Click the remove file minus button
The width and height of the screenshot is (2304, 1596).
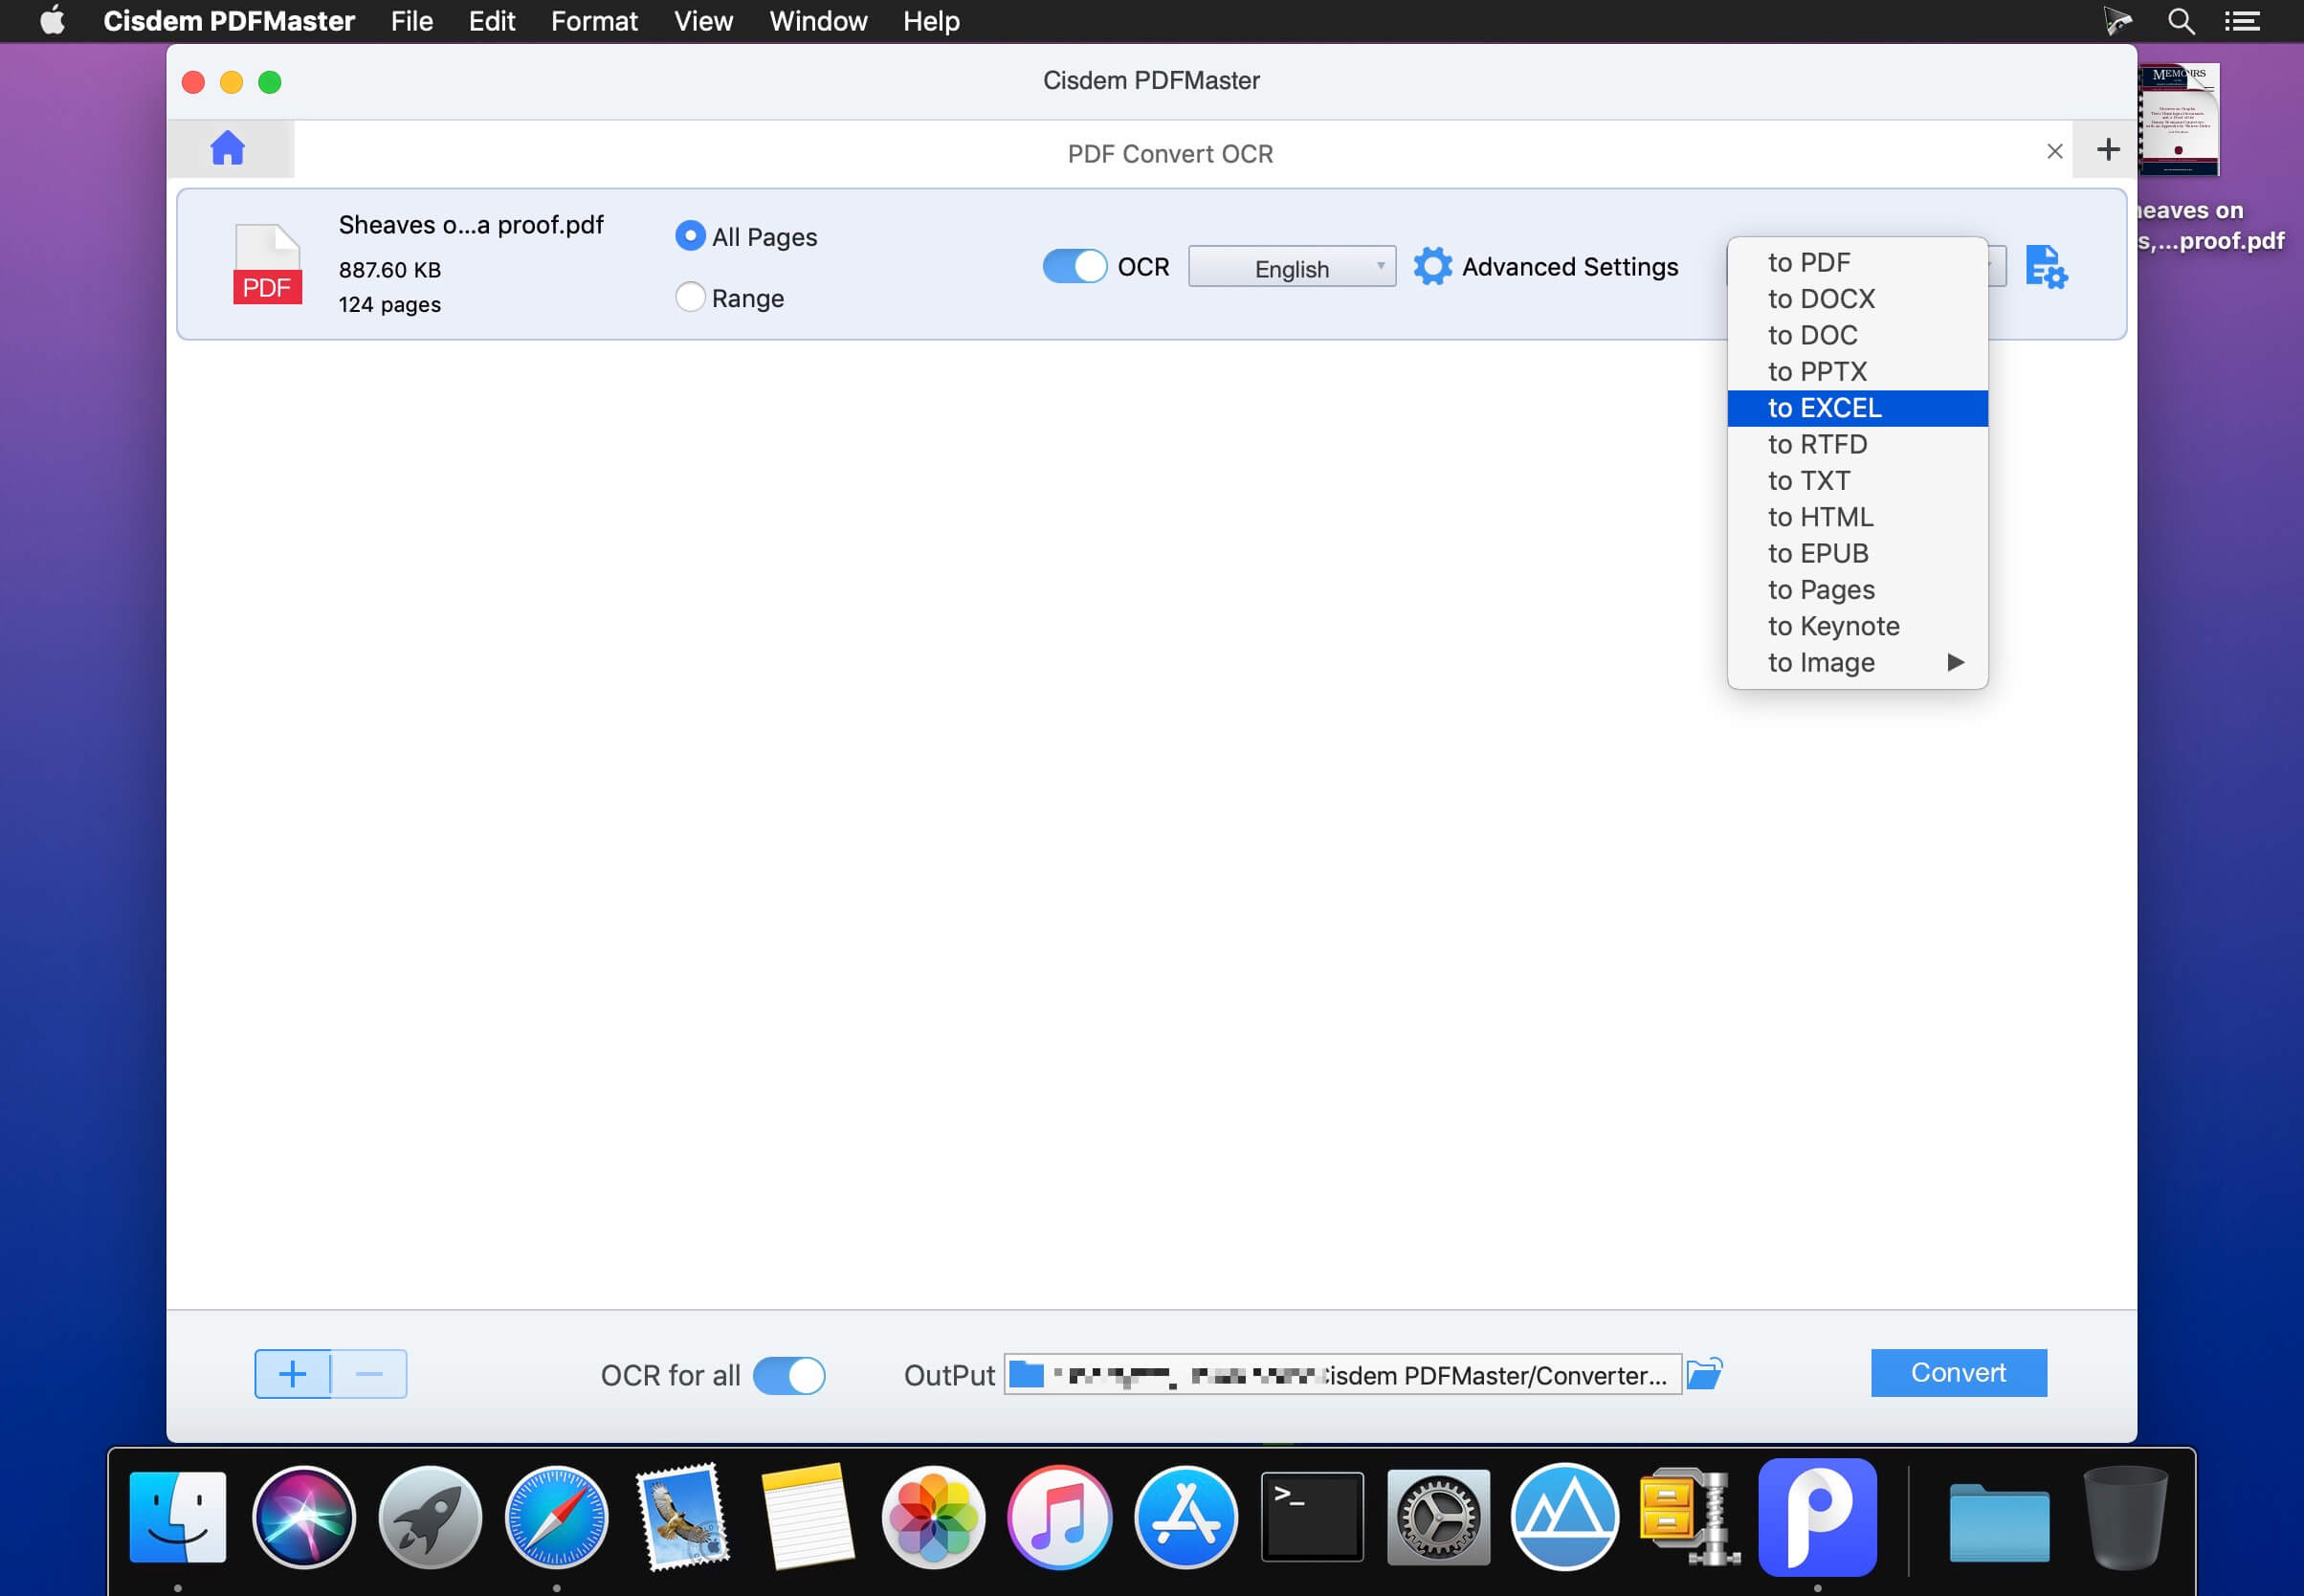pos(368,1373)
